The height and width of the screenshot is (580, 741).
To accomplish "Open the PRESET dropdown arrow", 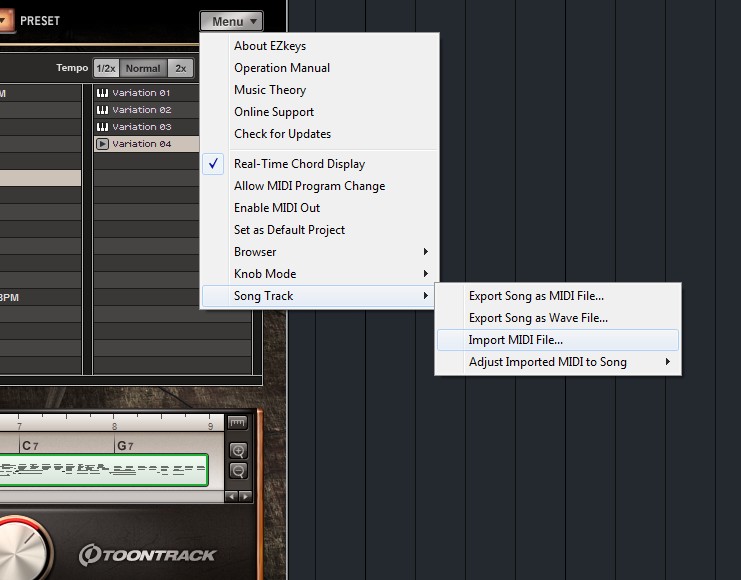I will (5, 21).
